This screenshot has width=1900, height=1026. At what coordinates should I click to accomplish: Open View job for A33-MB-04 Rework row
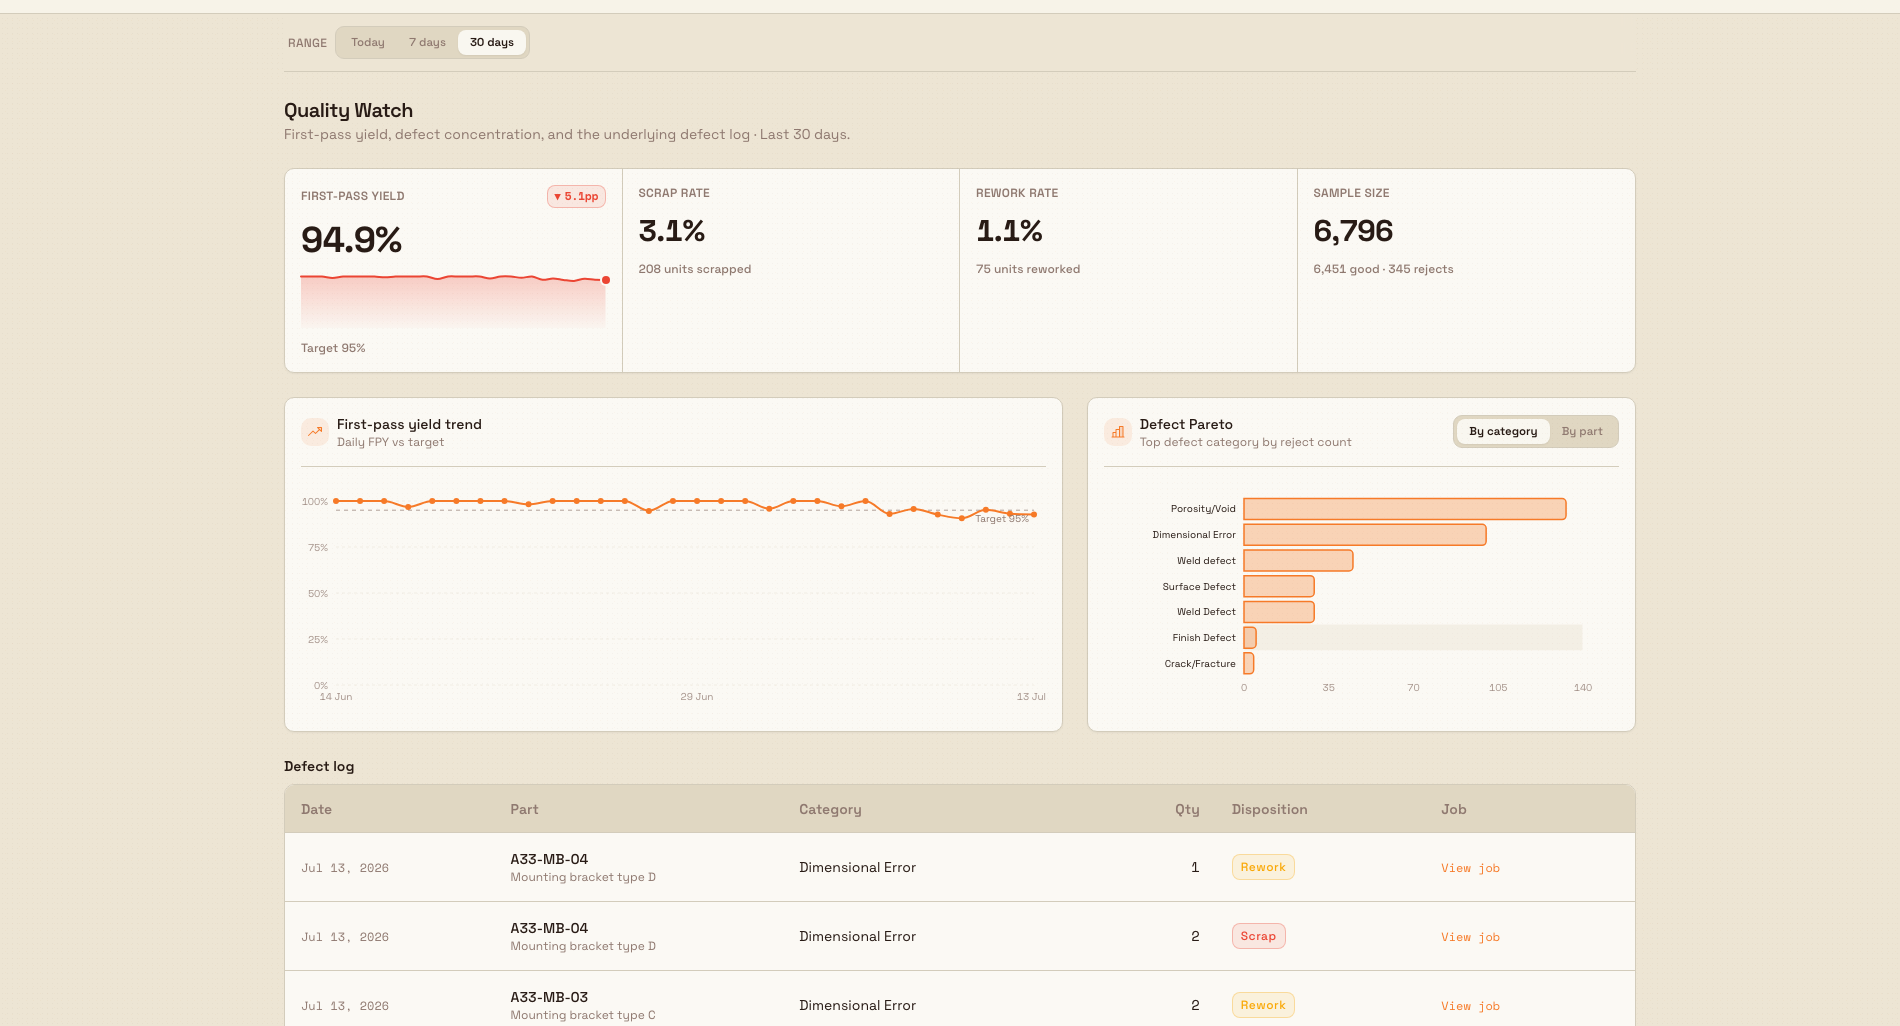tap(1470, 868)
